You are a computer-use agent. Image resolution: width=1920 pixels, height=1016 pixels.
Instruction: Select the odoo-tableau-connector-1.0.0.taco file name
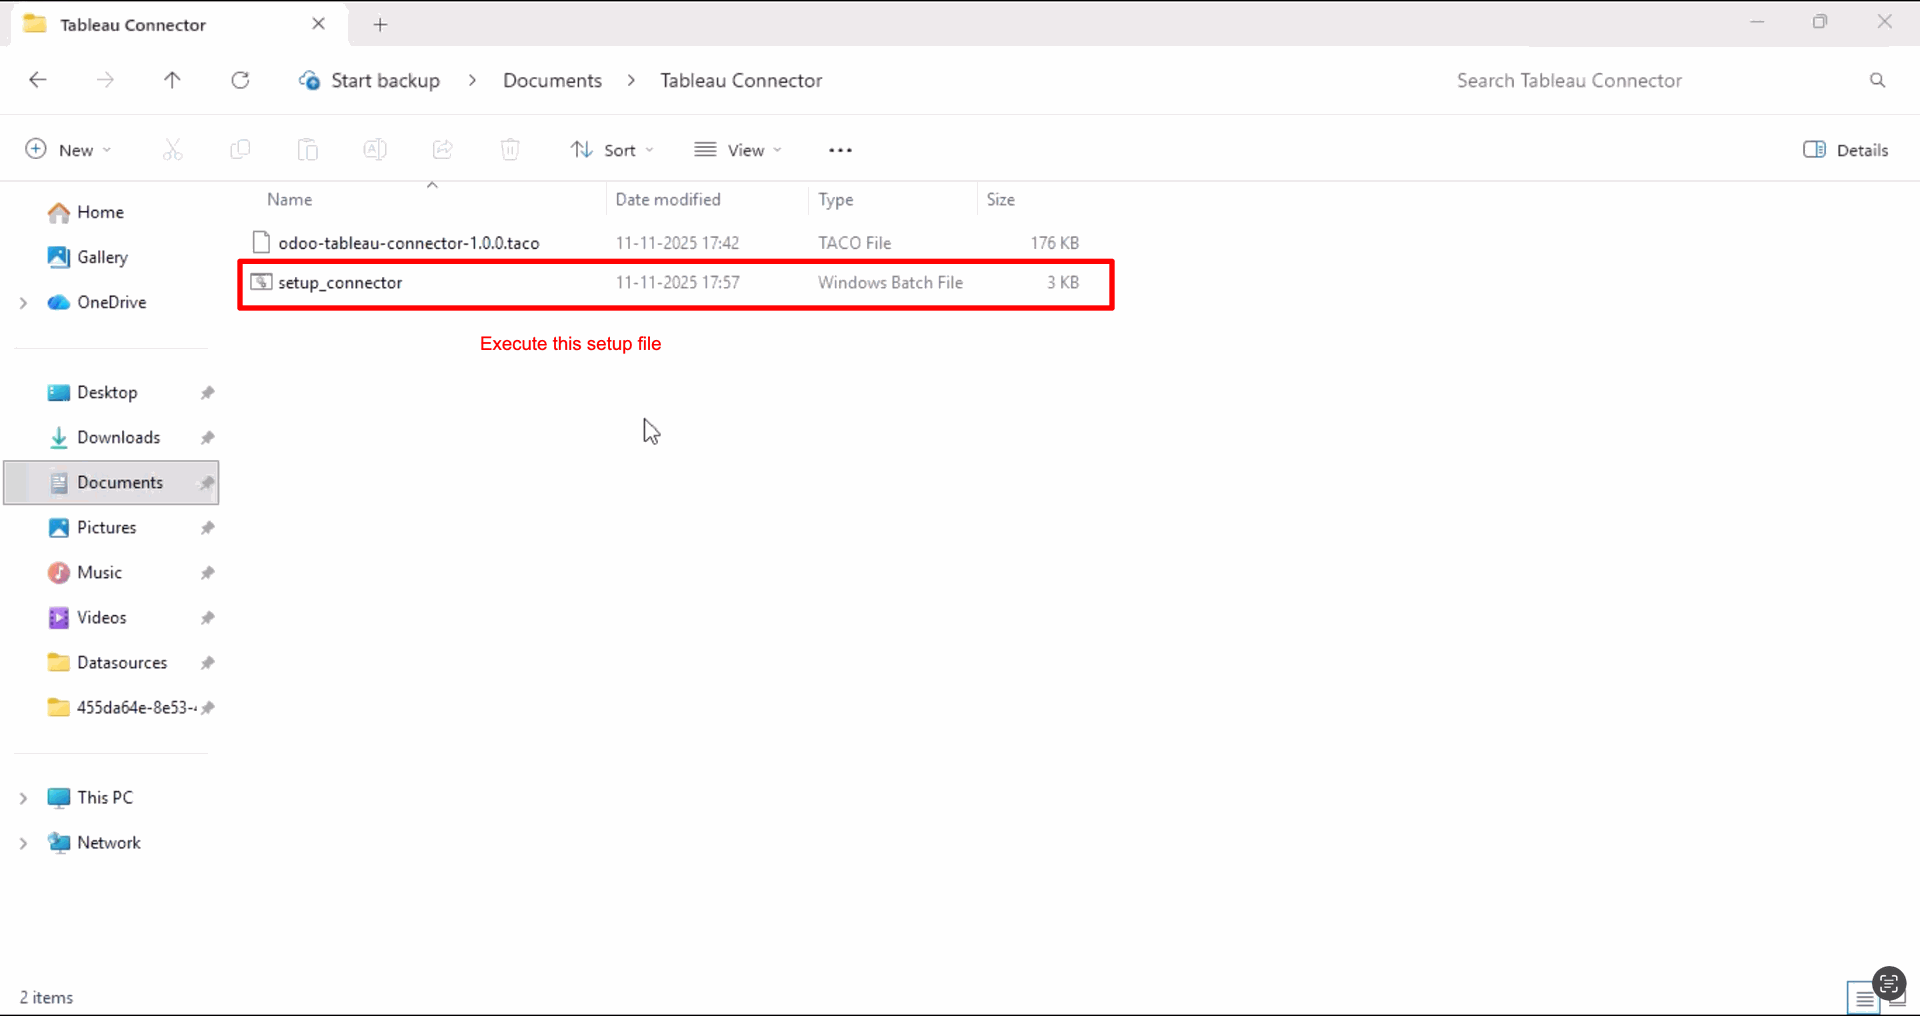point(408,243)
